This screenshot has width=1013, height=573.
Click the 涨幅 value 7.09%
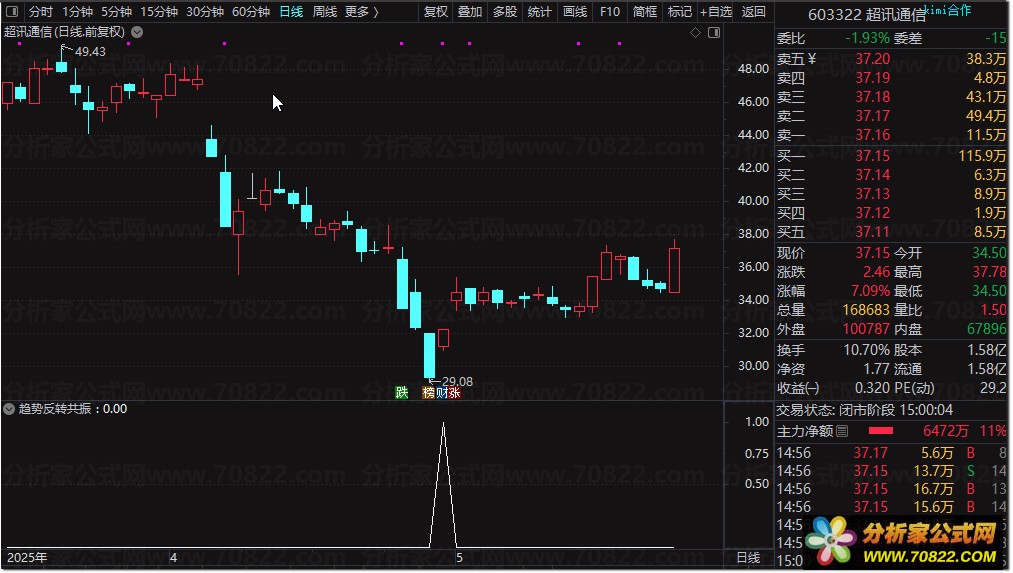click(x=870, y=291)
